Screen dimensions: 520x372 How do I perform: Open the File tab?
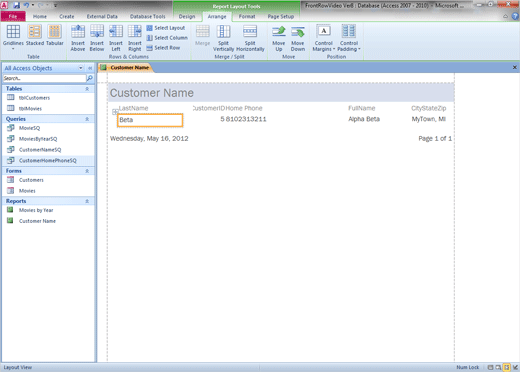13,16
